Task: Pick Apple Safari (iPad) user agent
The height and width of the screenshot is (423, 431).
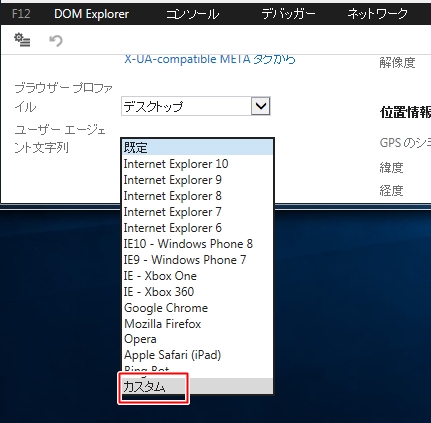Action: [197, 355]
